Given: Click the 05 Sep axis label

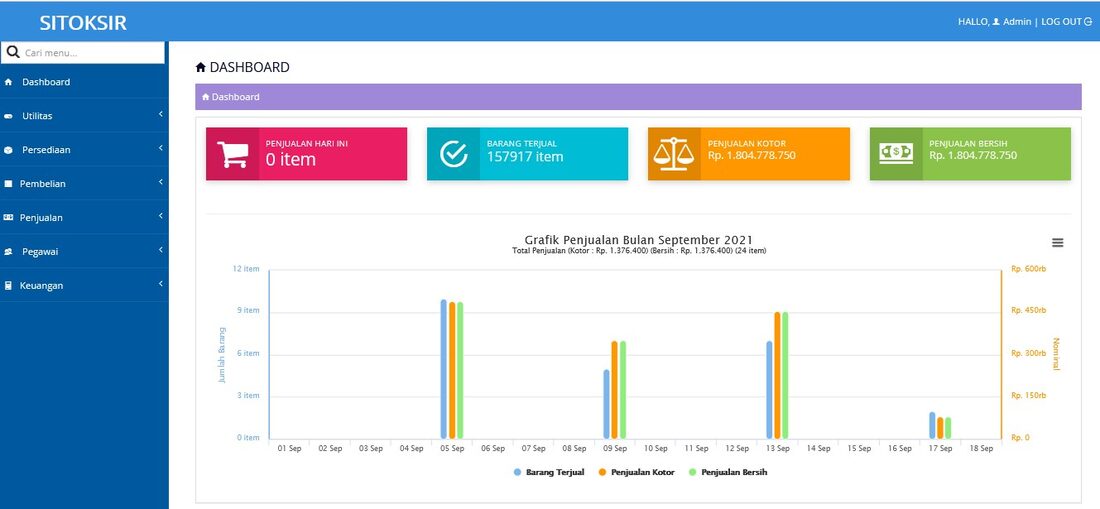Looking at the screenshot, I should (x=452, y=448).
